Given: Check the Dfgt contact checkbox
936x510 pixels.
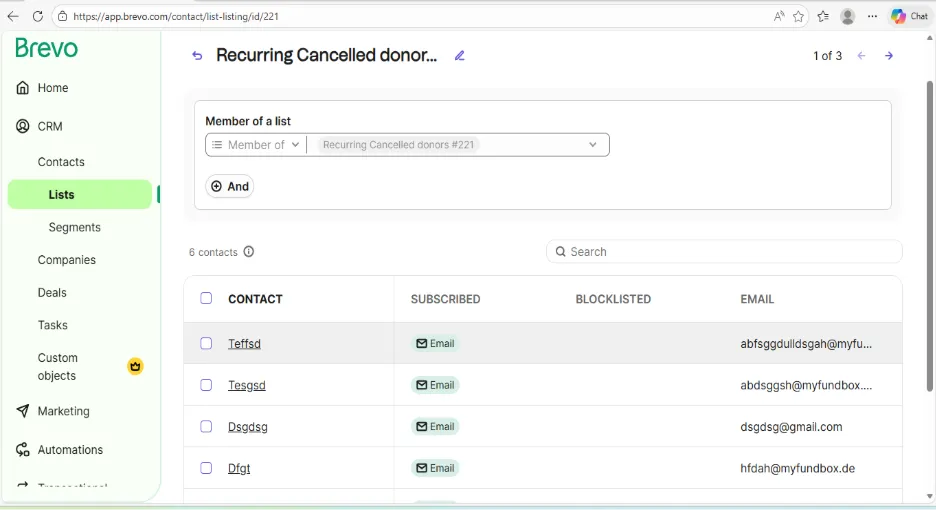Looking at the screenshot, I should tap(206, 468).
